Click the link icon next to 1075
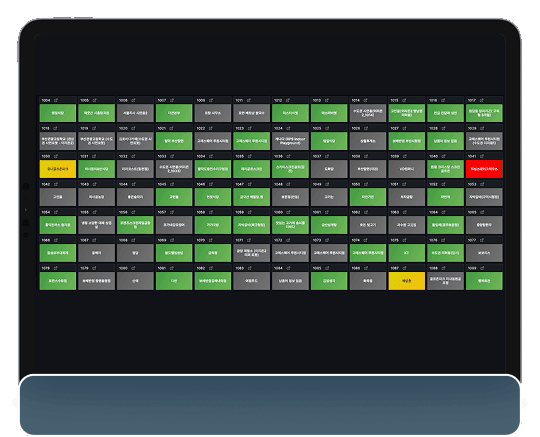The height and width of the screenshot is (437, 540). [x=404, y=240]
